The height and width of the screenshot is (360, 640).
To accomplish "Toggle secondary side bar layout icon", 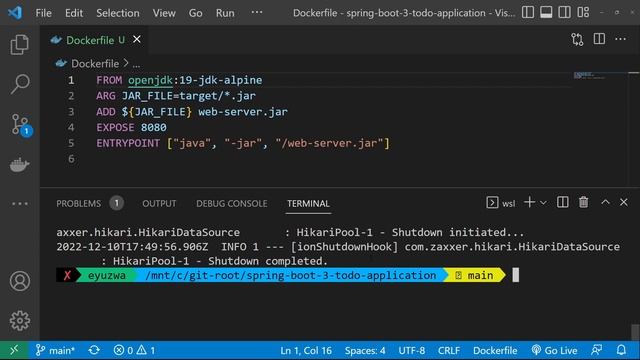I will pyautogui.click(x=564, y=12).
